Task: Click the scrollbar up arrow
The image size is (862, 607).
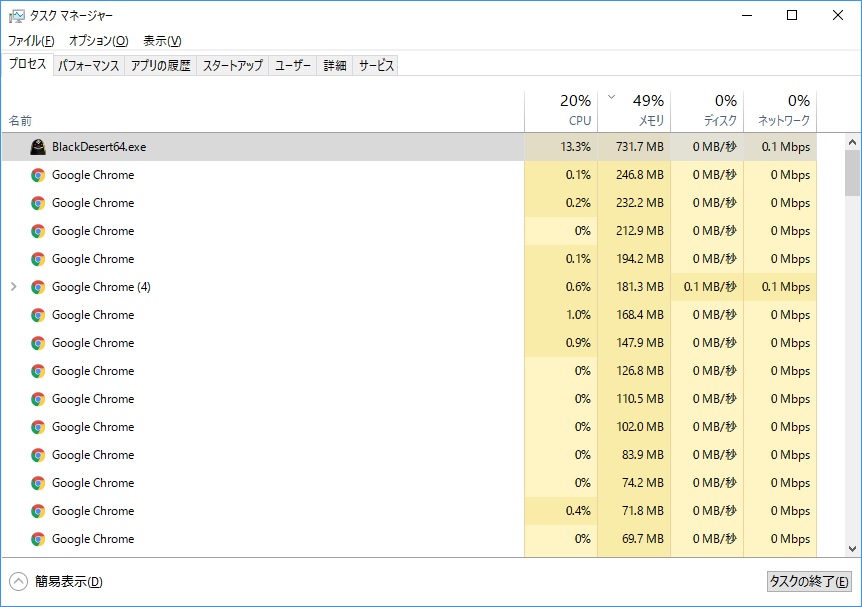Action: tap(852, 142)
